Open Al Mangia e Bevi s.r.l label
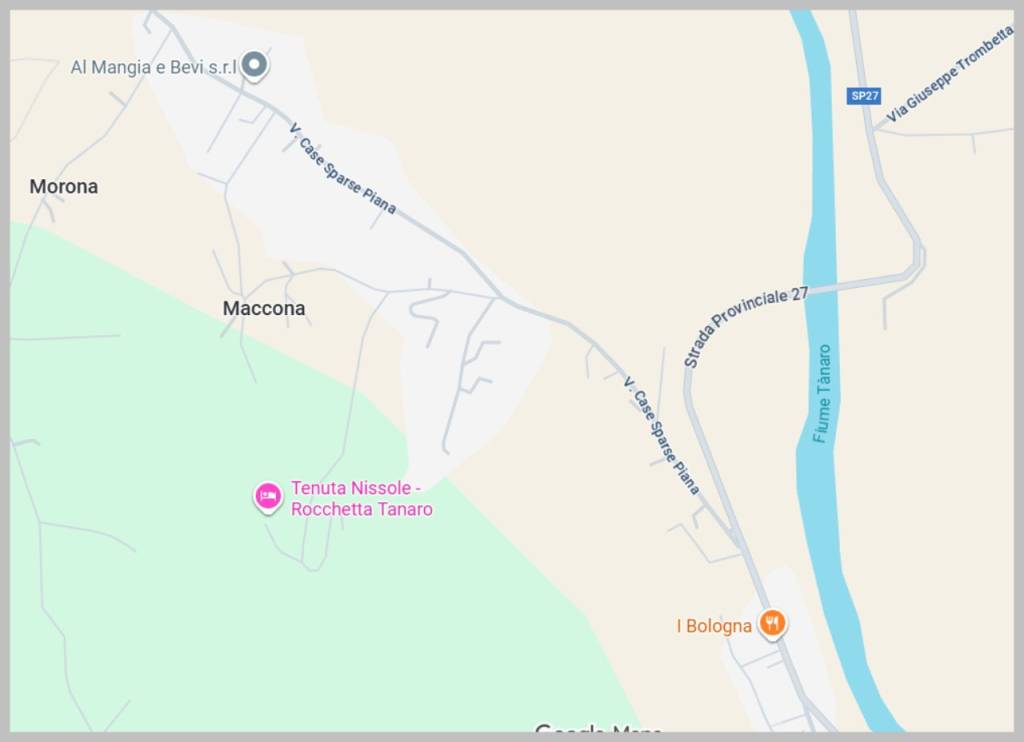This screenshot has height=742, width=1024. (153, 67)
